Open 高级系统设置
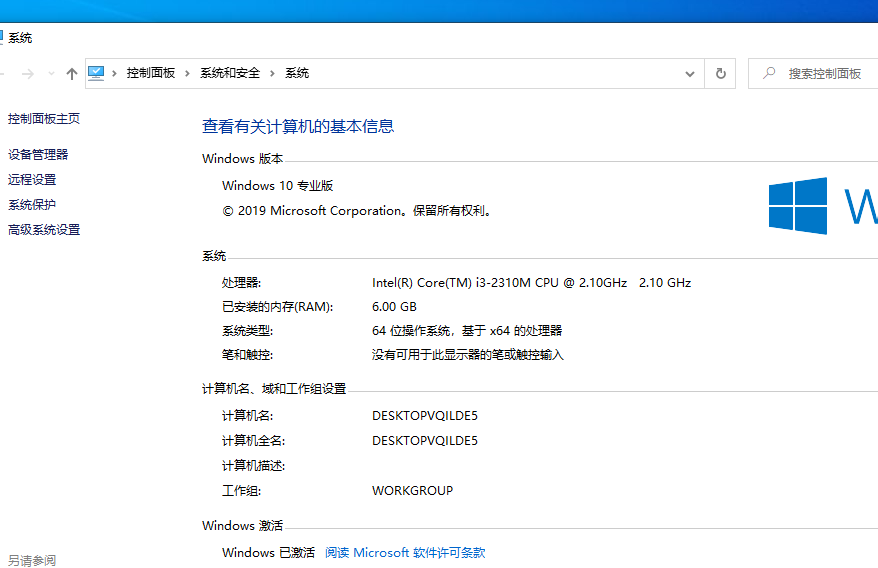 (x=44, y=230)
